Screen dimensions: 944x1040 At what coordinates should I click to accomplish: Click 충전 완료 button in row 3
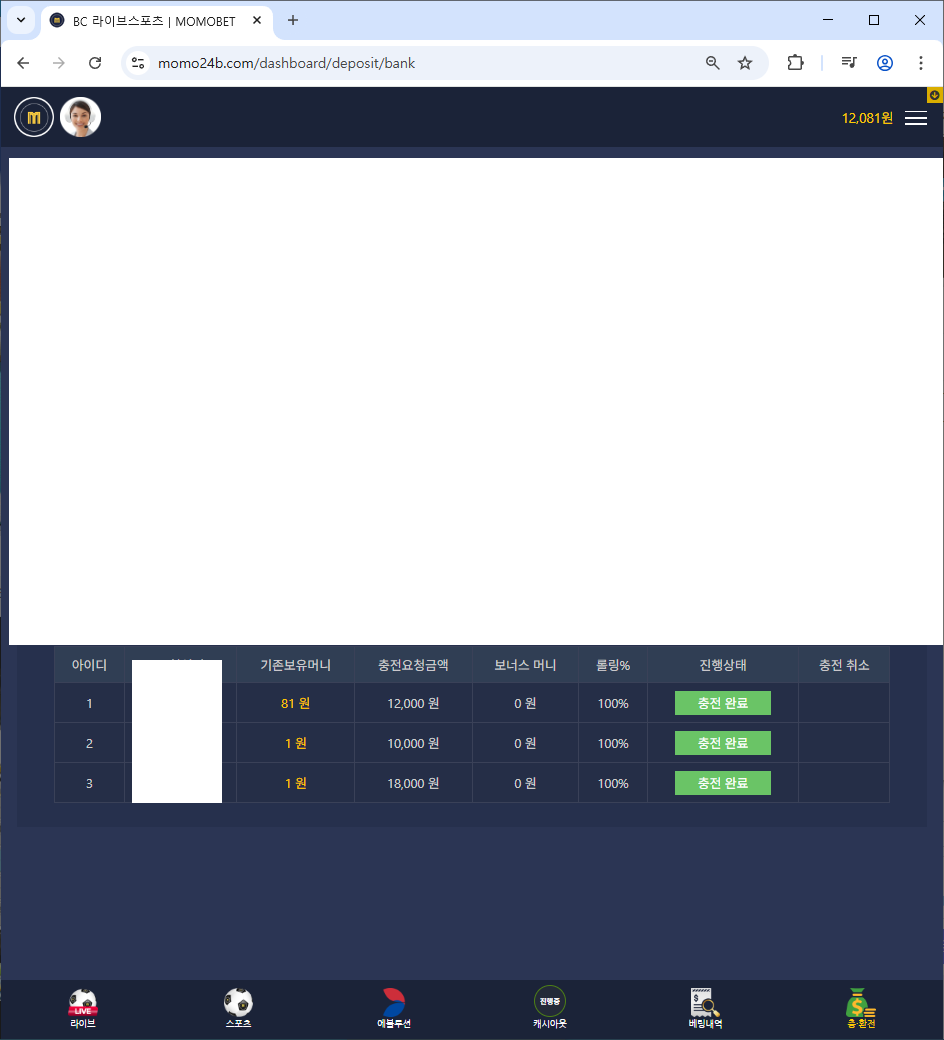pos(722,783)
